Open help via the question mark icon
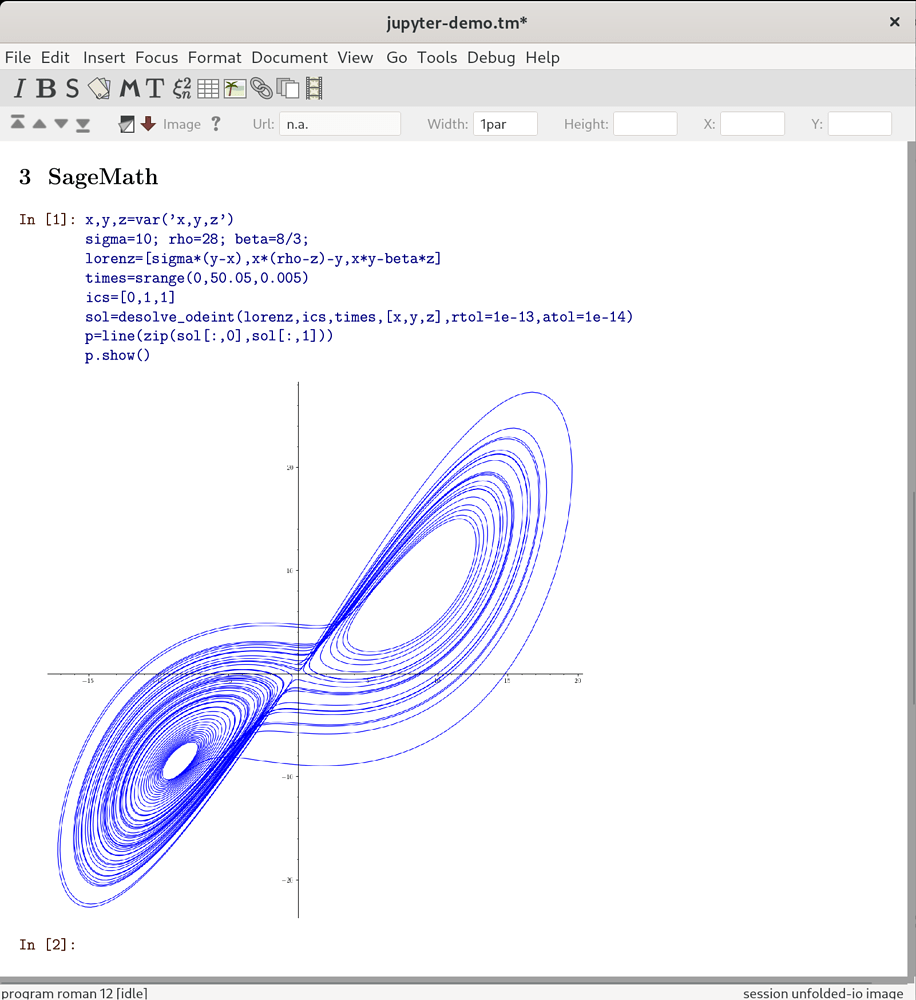This screenshot has width=916, height=1000. [x=216, y=124]
